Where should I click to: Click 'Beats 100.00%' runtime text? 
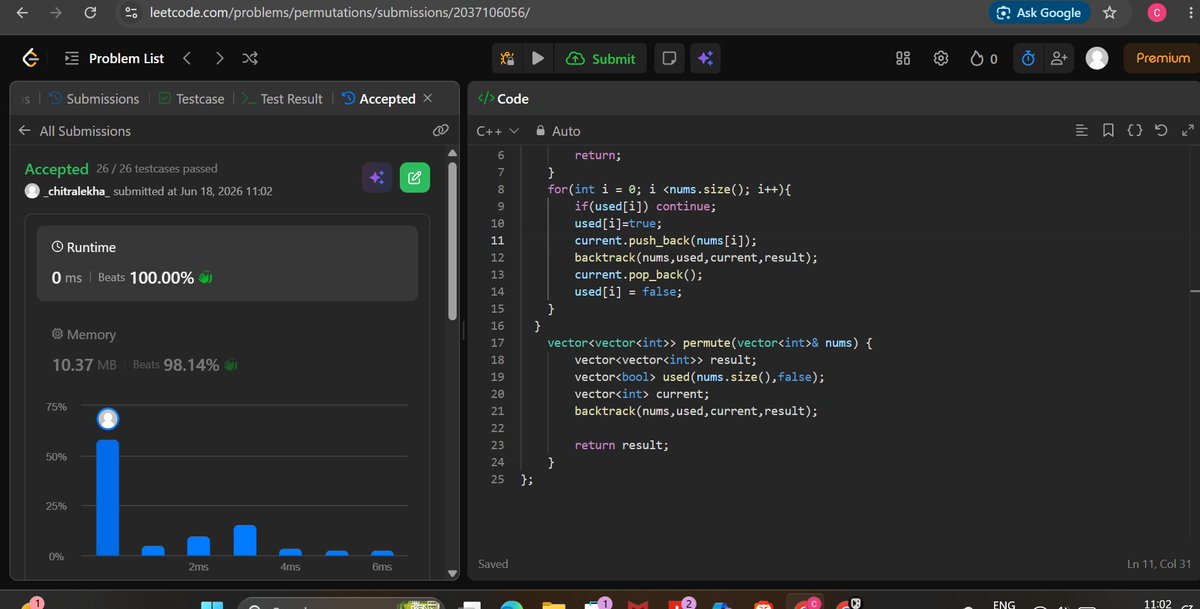pyautogui.click(x=146, y=278)
